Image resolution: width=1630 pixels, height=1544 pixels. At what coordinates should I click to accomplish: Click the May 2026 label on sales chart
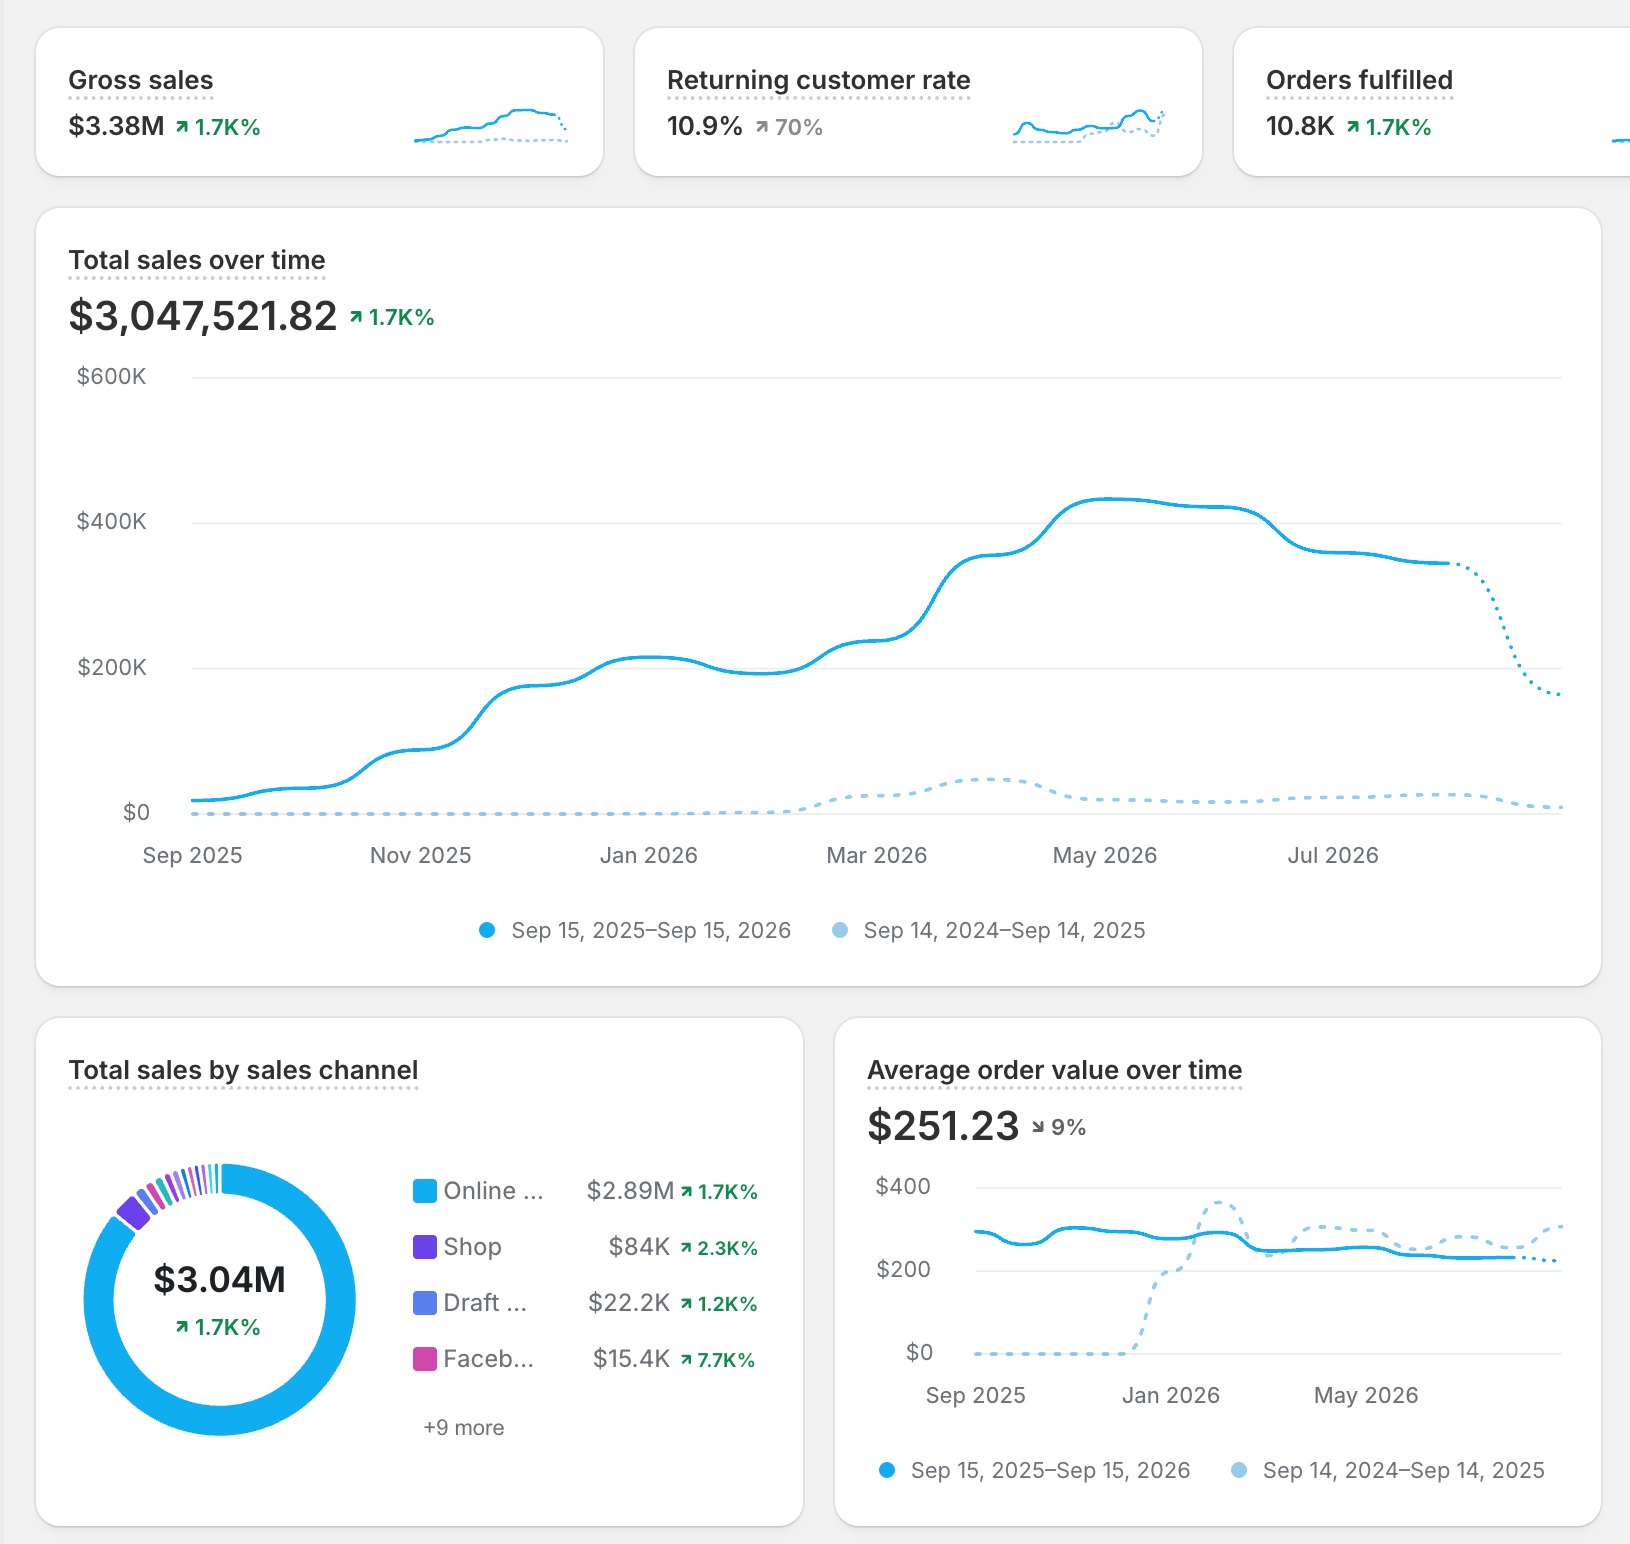click(x=1104, y=856)
